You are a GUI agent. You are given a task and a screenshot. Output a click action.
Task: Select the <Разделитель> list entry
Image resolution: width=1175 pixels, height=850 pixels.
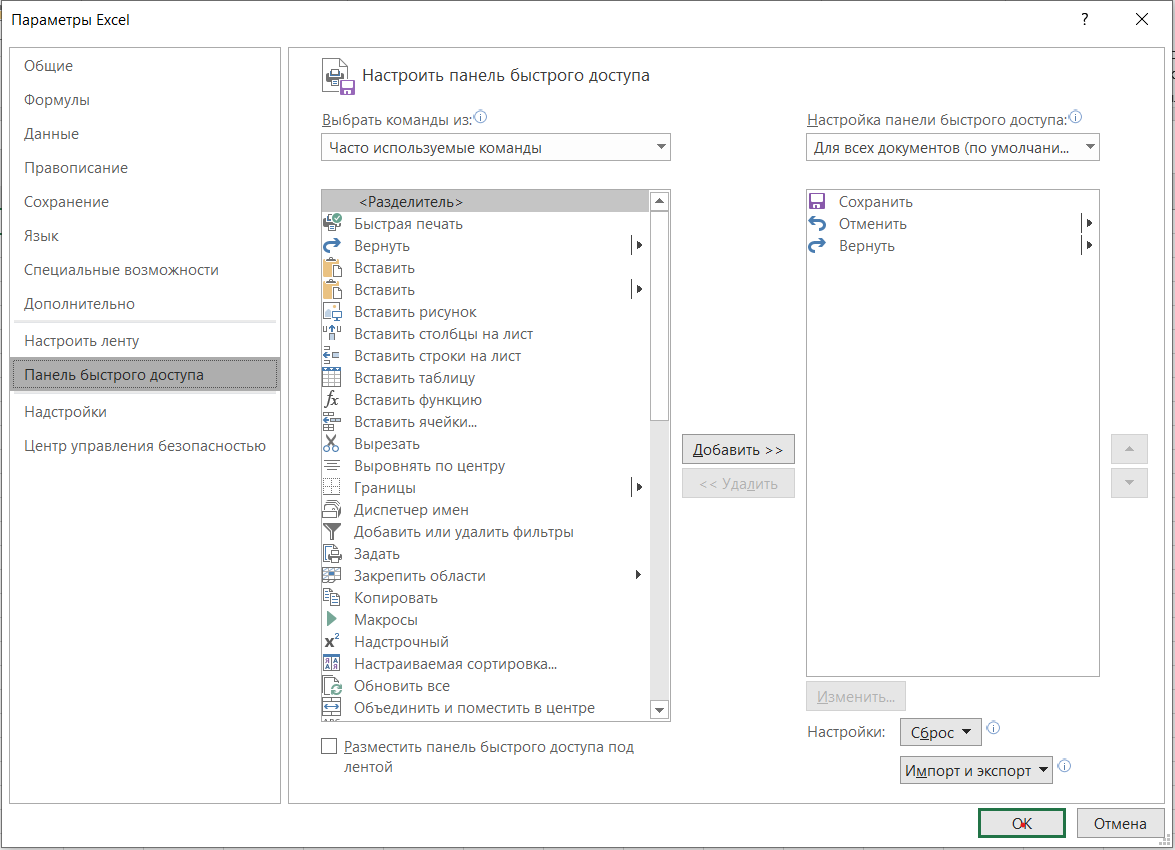pyautogui.click(x=486, y=202)
